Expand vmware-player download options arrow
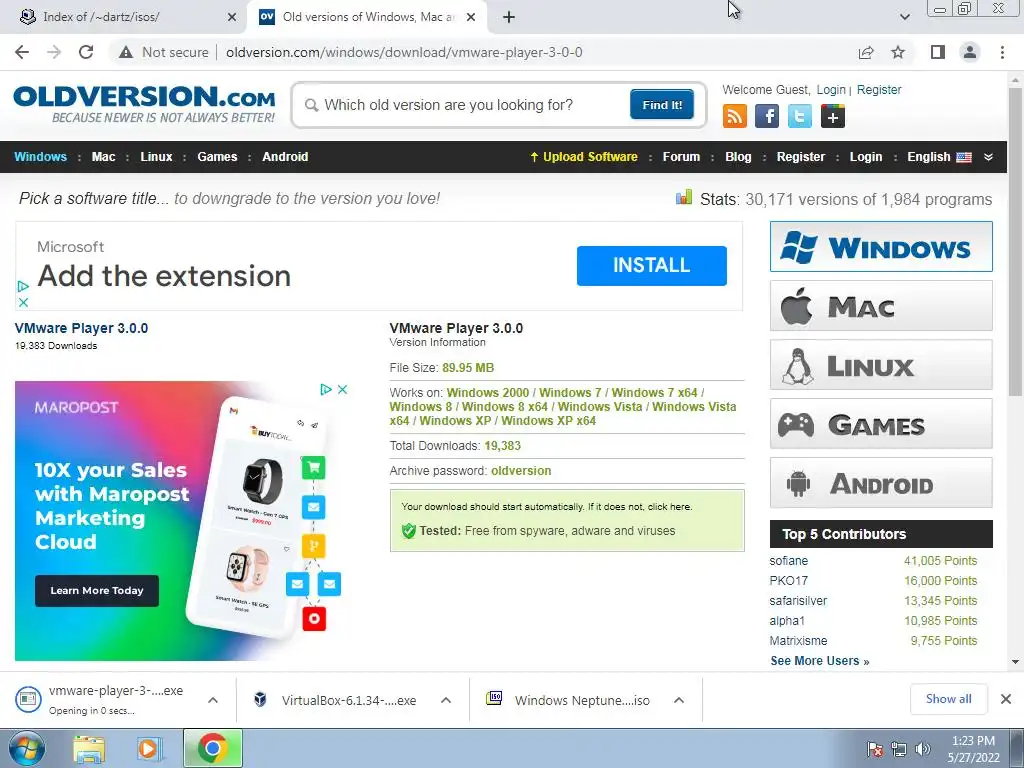 (213, 700)
